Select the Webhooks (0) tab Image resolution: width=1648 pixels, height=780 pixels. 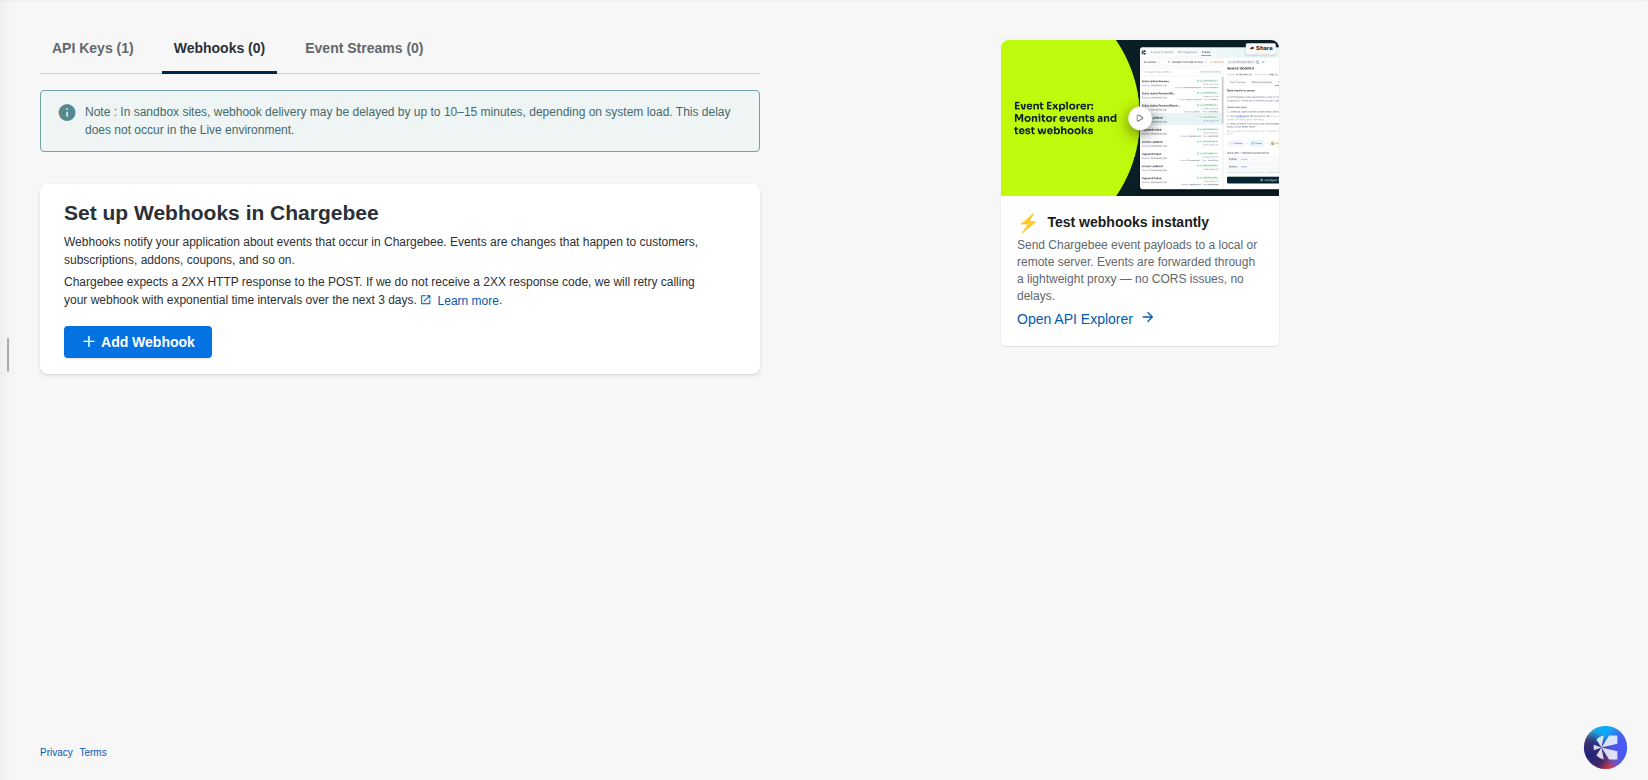coord(219,48)
